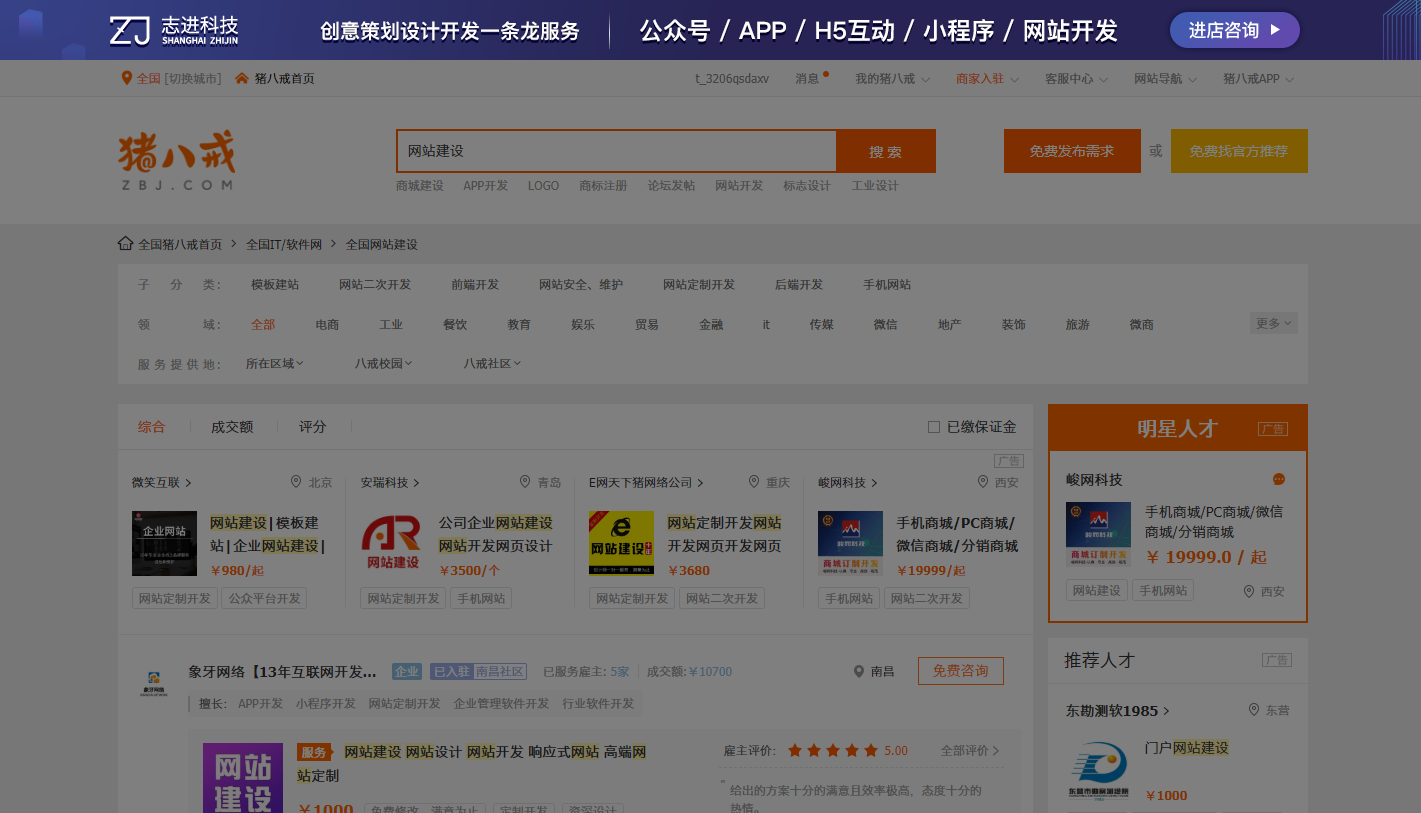The height and width of the screenshot is (813, 1421).
Task: Select the 金融 domain filter
Action: 711,324
